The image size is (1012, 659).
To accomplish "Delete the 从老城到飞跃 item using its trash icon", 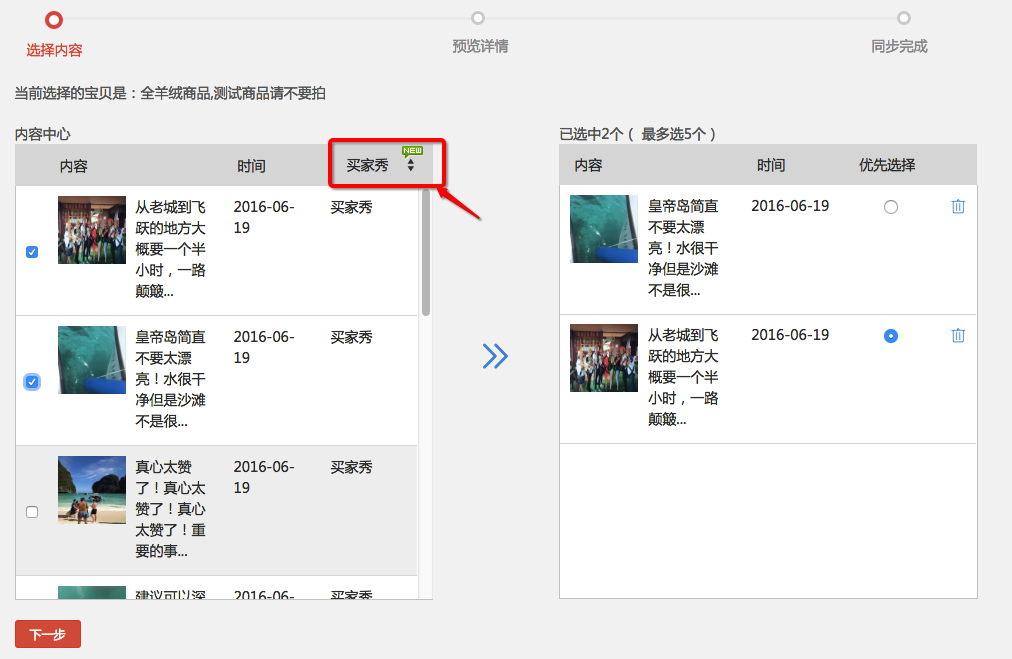I will tap(958, 335).
